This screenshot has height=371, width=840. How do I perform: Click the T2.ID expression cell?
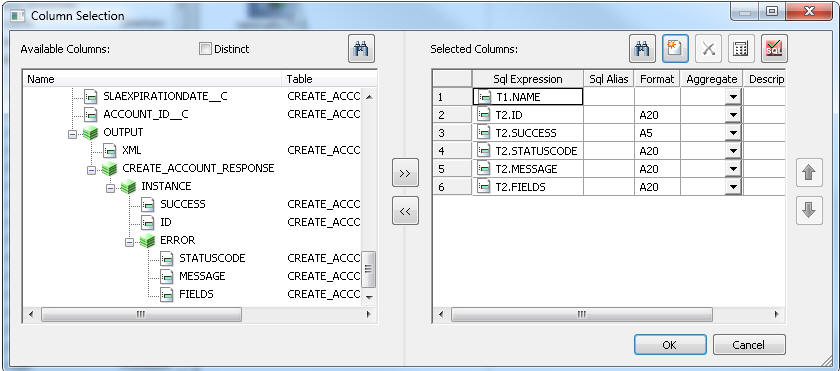(x=528, y=115)
